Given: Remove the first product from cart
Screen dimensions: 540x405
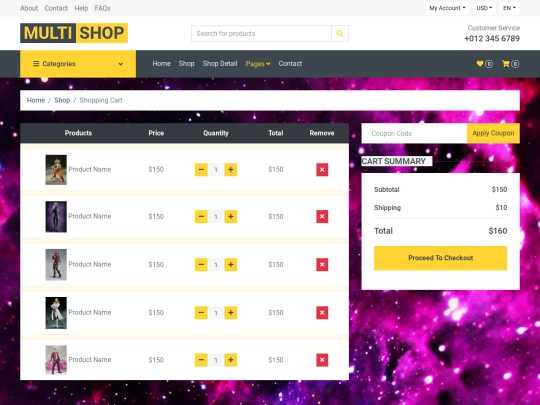Looking at the screenshot, I should [322, 169].
